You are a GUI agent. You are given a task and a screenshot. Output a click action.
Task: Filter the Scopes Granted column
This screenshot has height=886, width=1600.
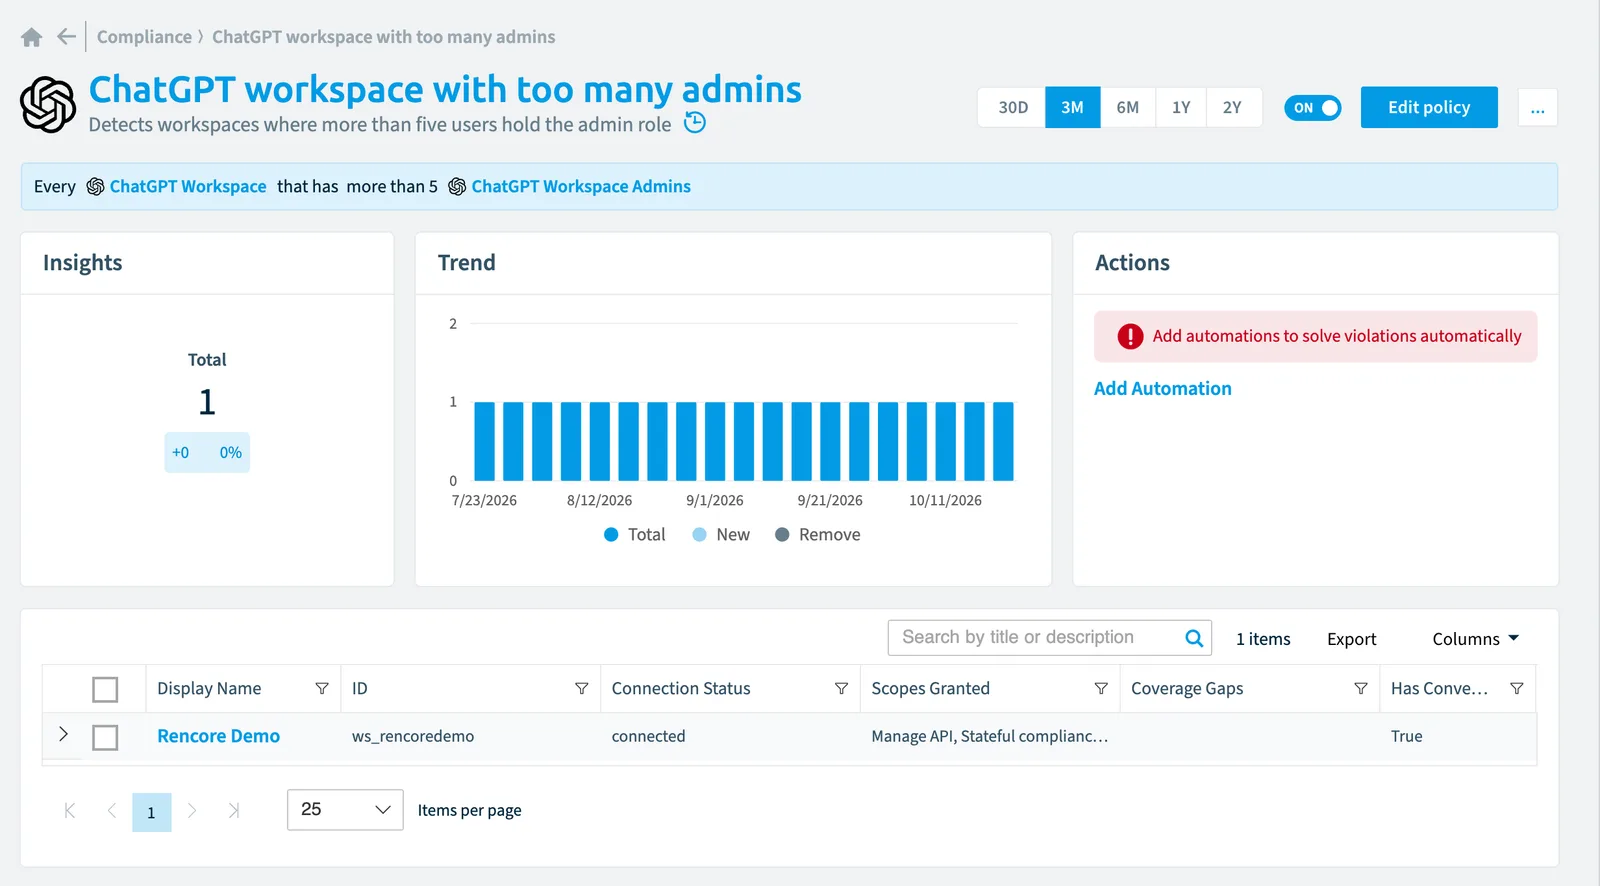[1101, 689]
